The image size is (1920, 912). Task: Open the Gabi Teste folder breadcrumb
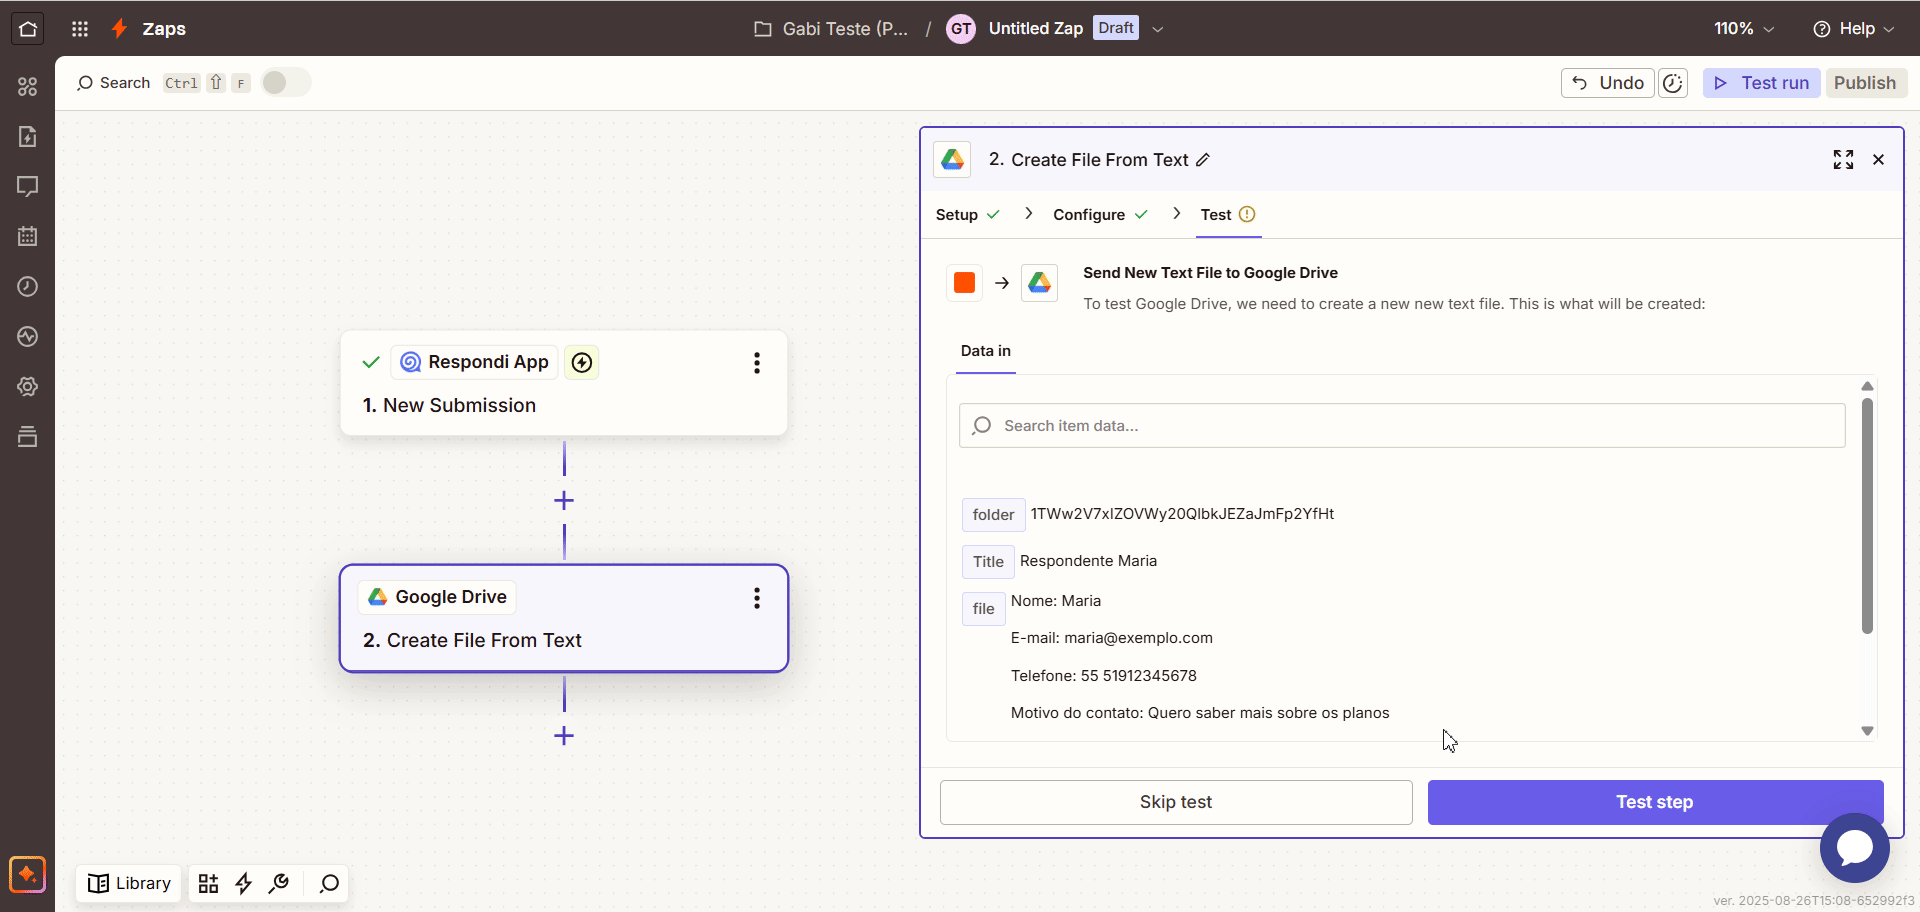tap(831, 29)
